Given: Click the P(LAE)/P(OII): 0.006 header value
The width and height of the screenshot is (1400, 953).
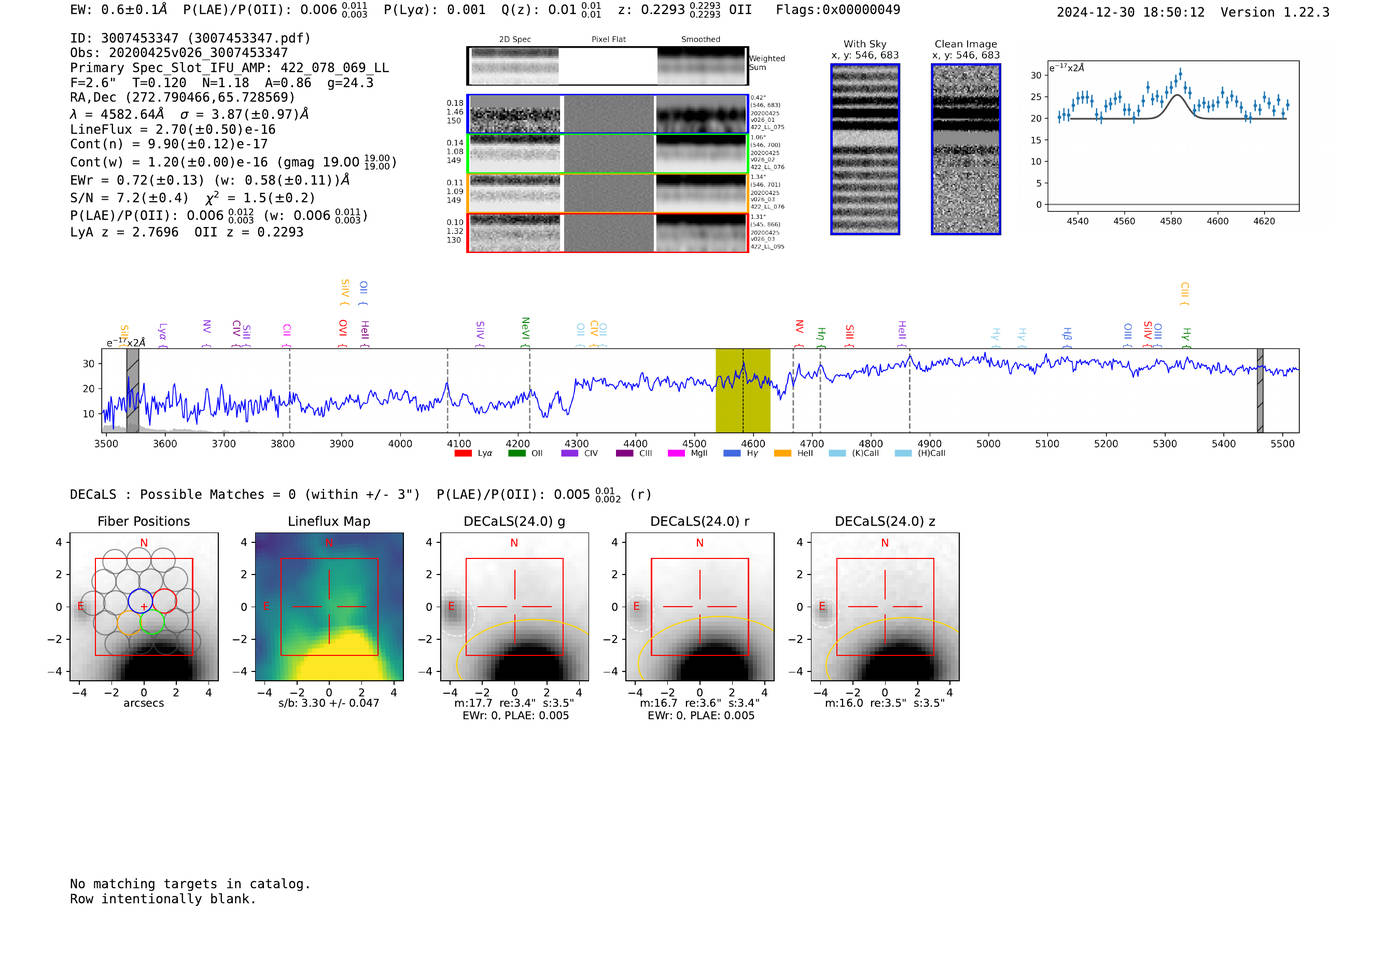Looking at the screenshot, I should click(x=275, y=10).
